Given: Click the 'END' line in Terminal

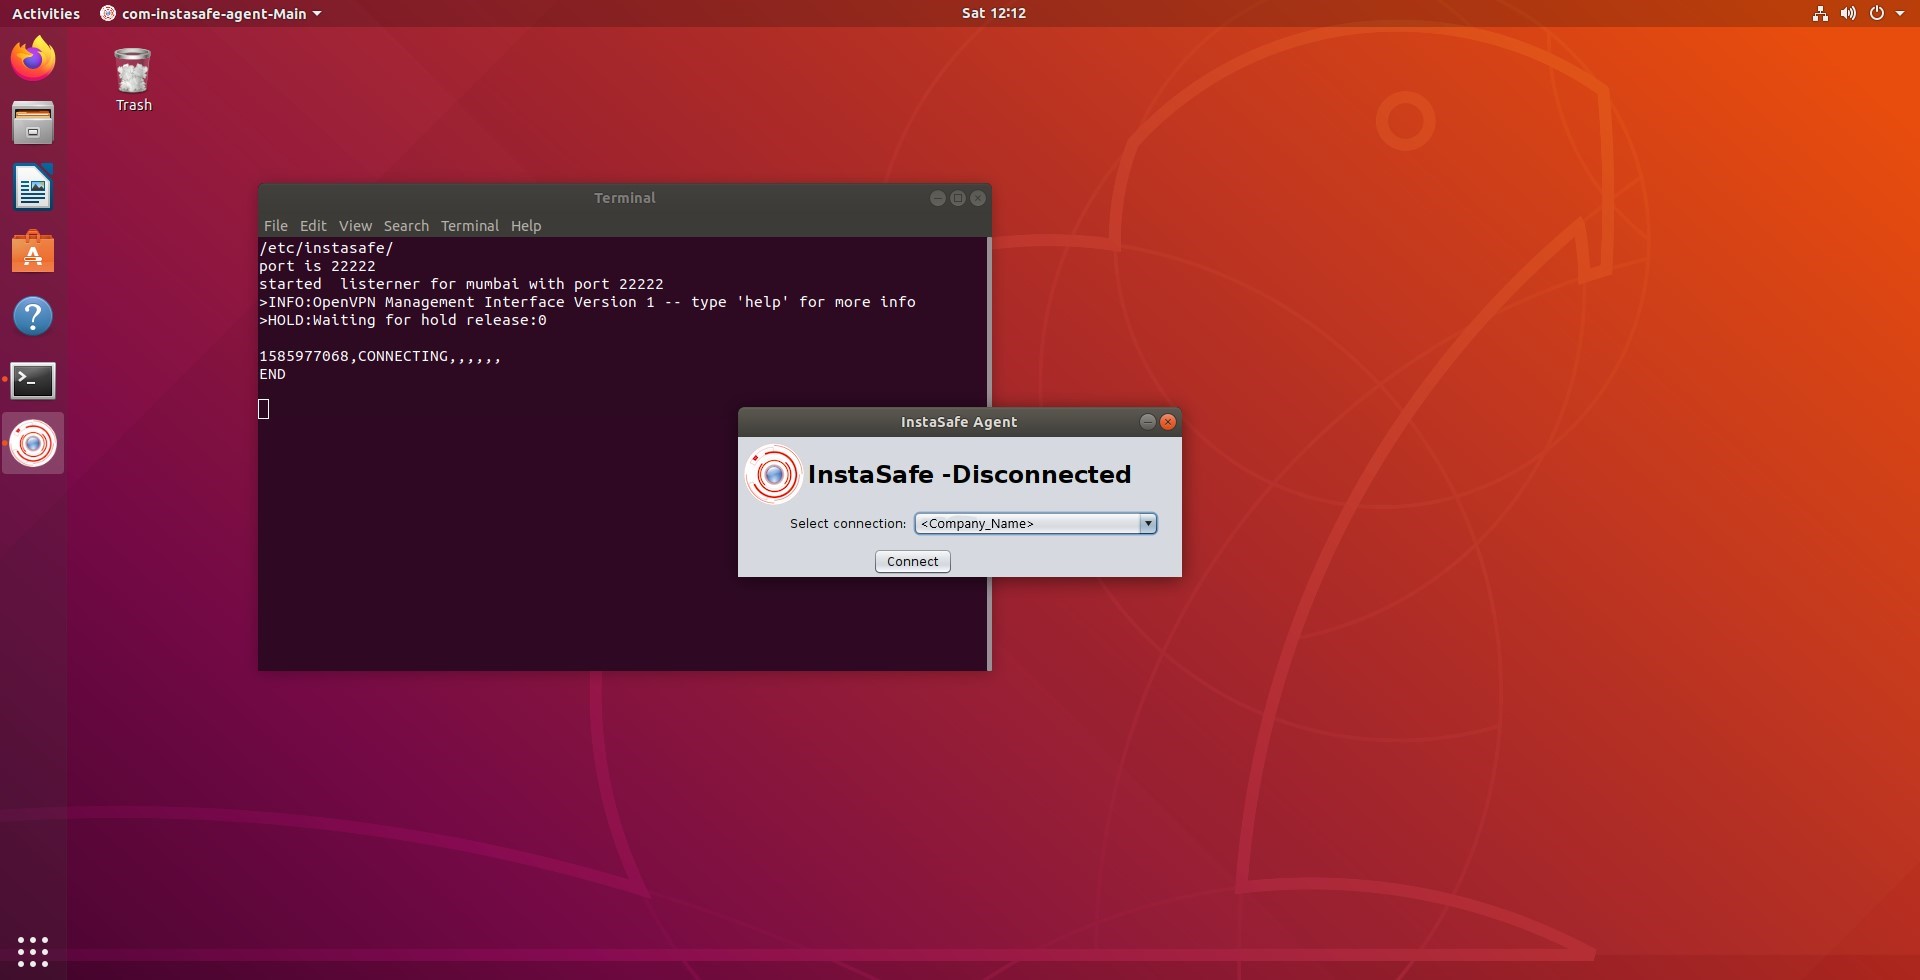Looking at the screenshot, I should click(272, 374).
